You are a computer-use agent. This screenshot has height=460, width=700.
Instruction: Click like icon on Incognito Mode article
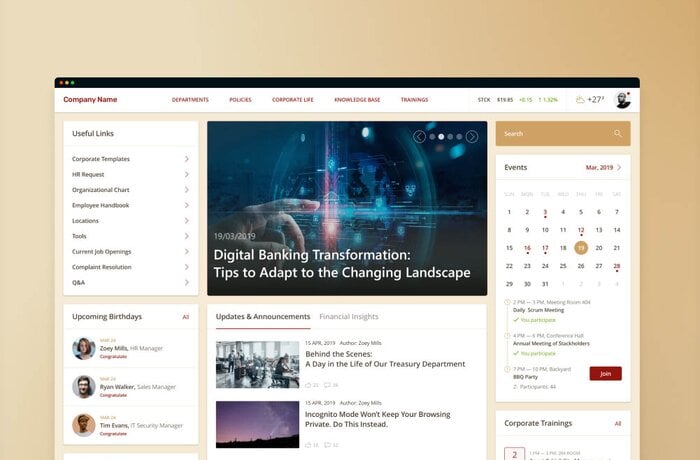308,445
